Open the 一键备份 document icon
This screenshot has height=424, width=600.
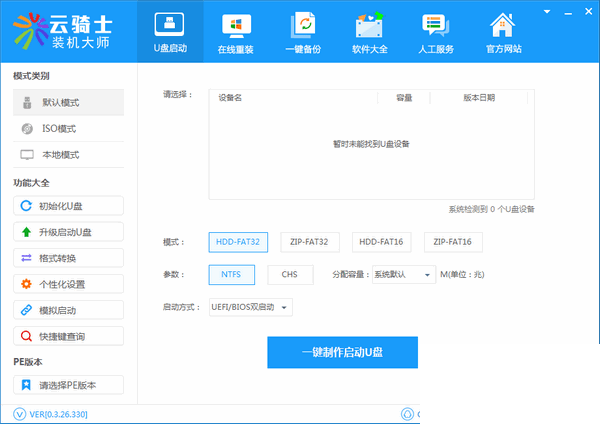(x=303, y=25)
